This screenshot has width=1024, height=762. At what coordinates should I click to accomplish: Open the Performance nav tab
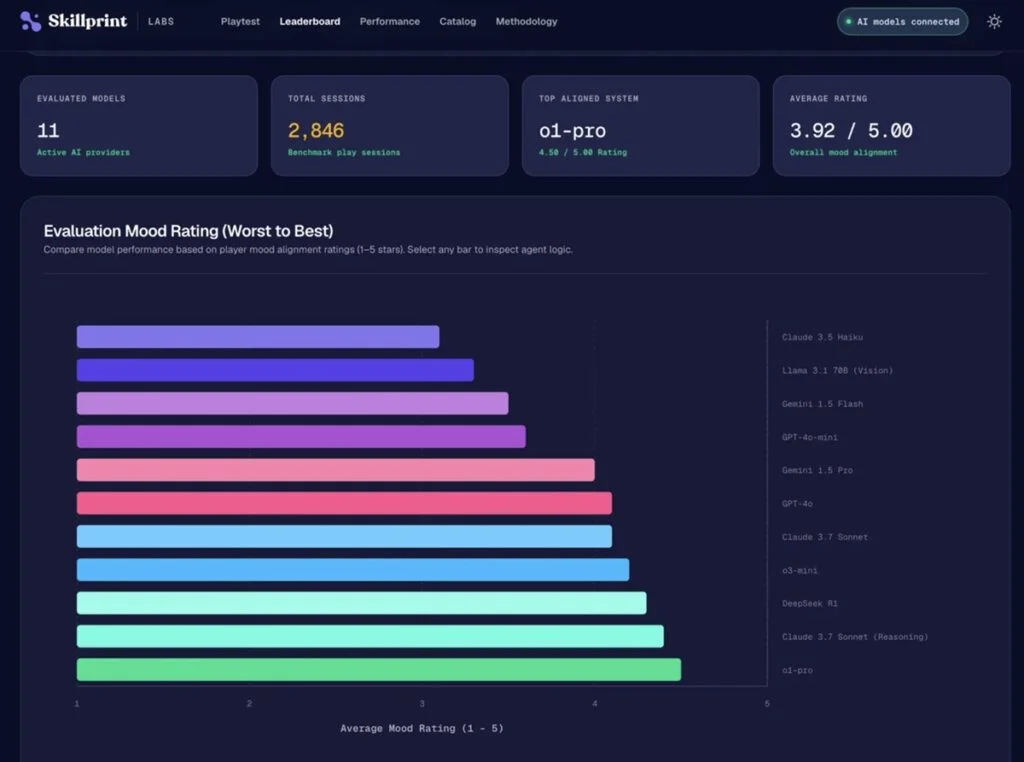389,22
